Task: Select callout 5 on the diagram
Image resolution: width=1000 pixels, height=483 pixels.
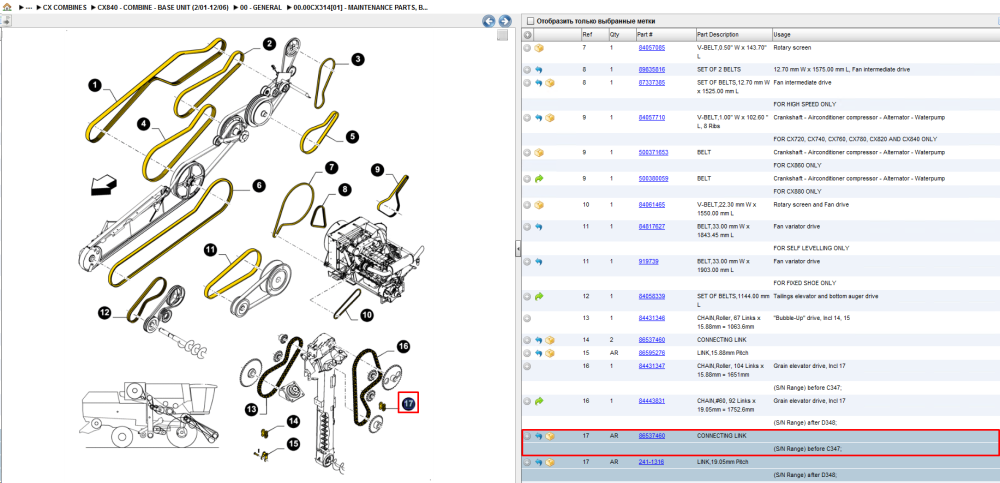Action: (x=352, y=136)
